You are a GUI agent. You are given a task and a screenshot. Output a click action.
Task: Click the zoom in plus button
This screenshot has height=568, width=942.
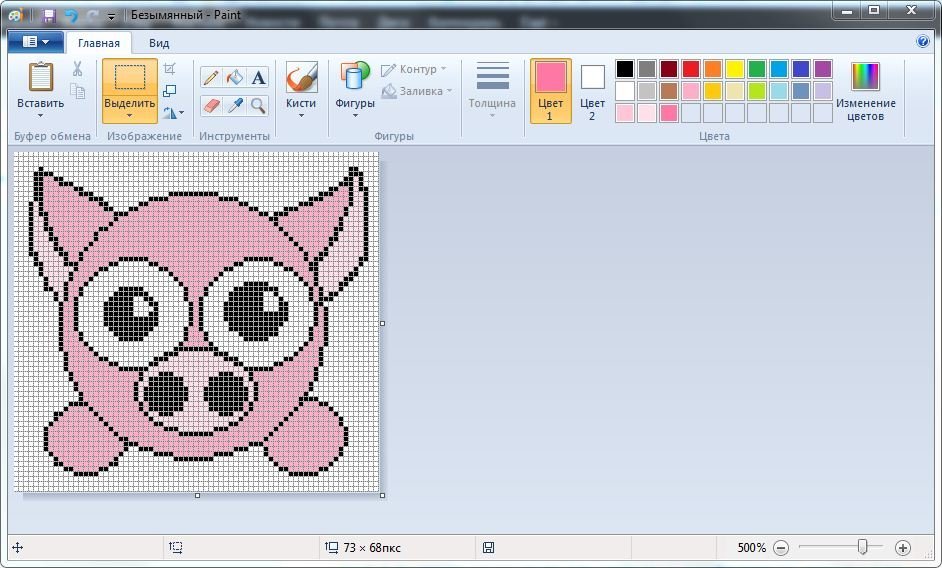click(903, 548)
